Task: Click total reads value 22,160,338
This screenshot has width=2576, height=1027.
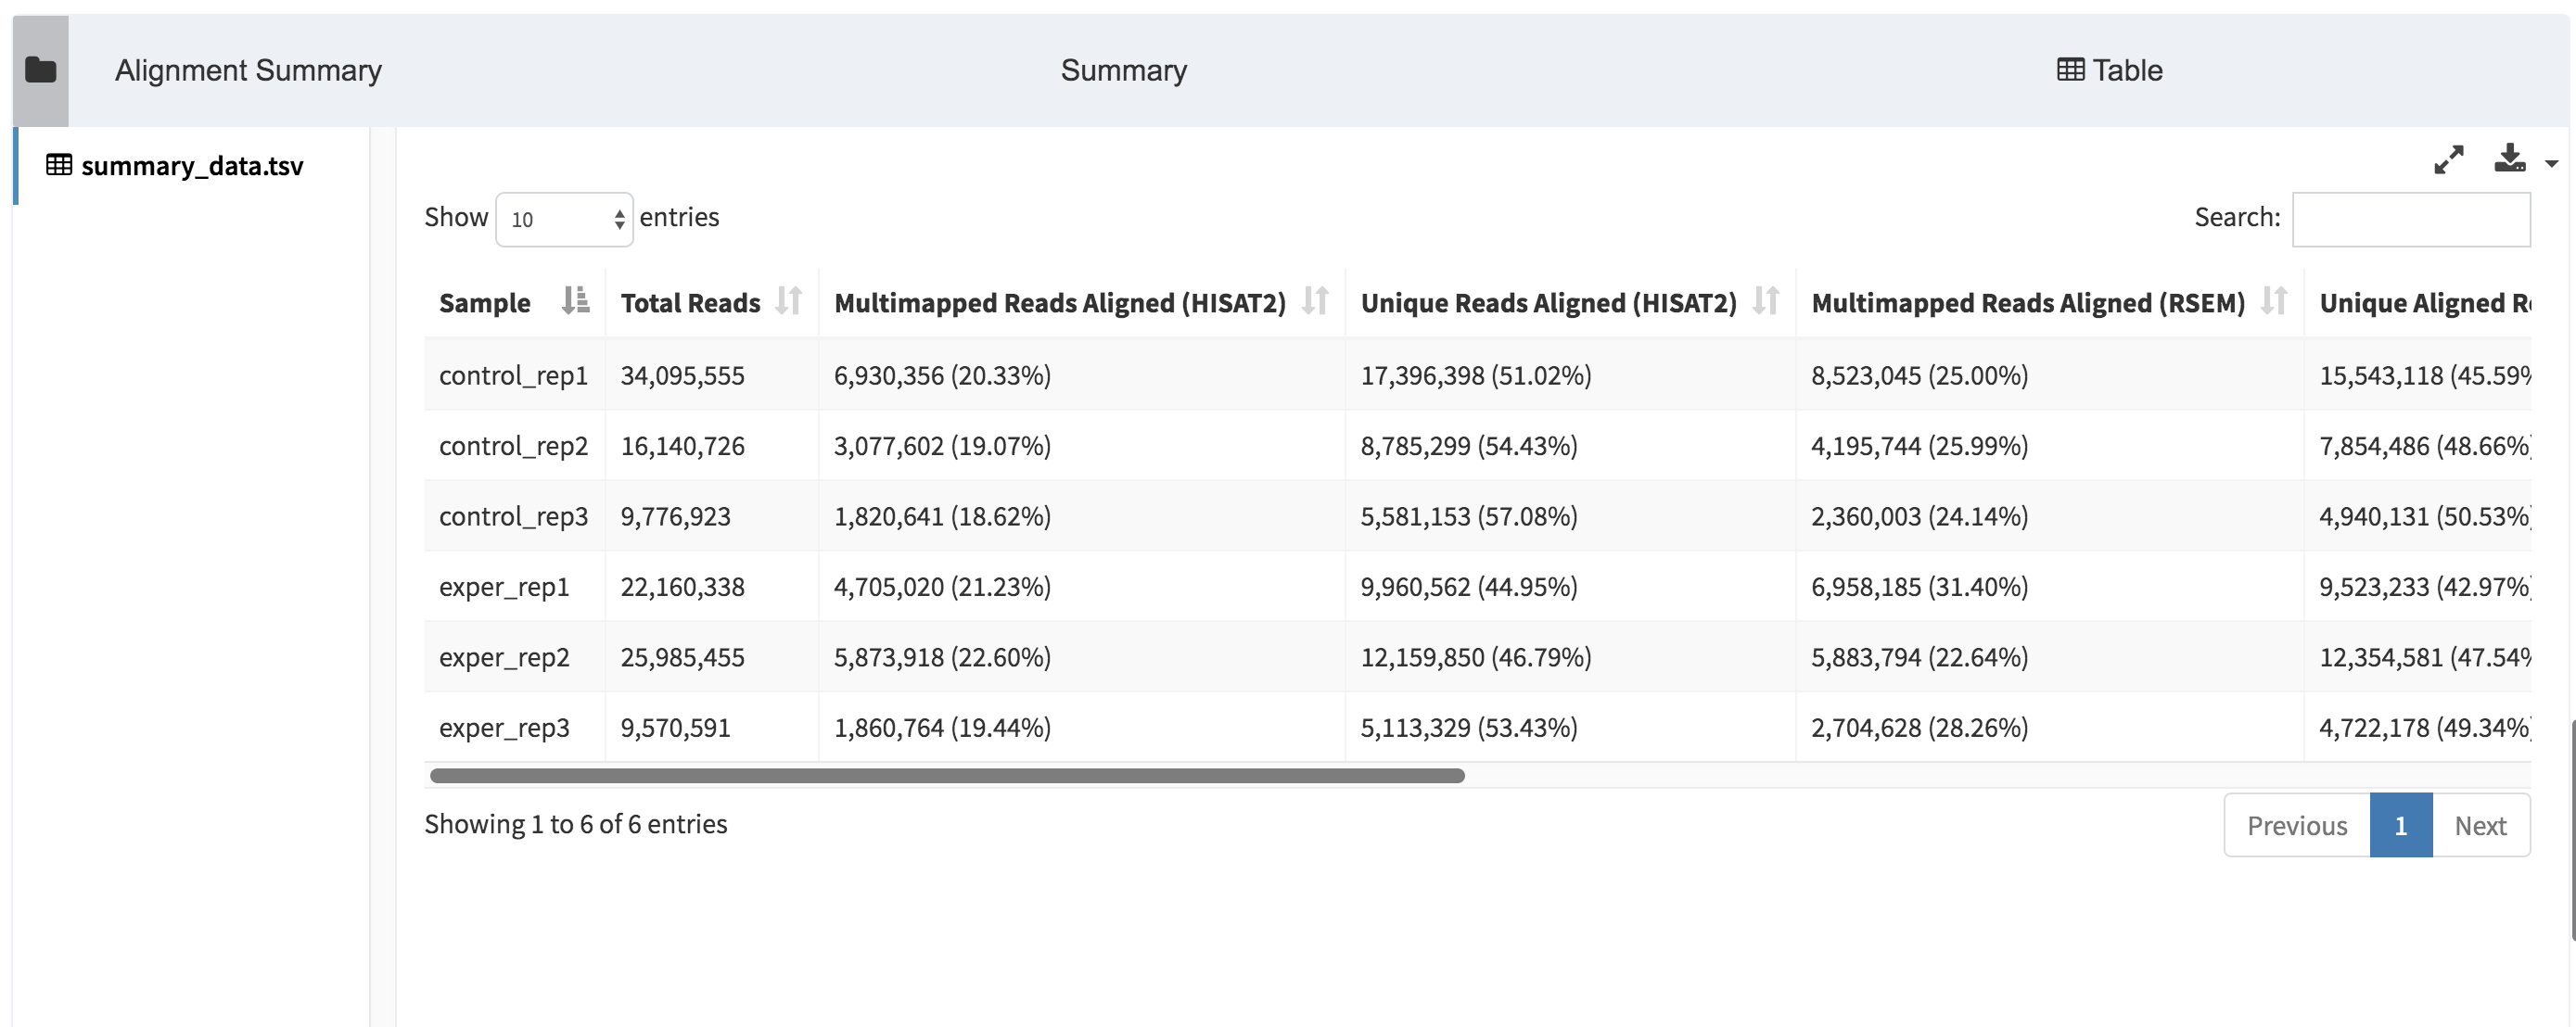Action: [682, 587]
